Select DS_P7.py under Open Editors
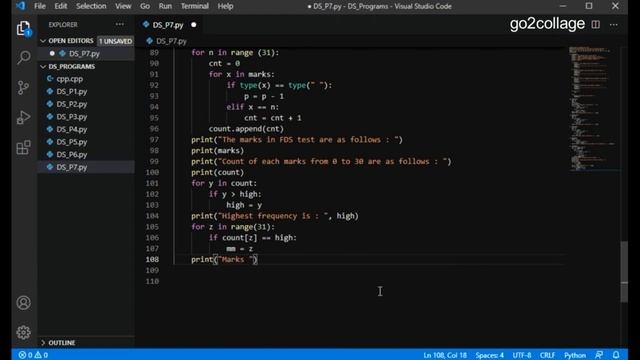The height and width of the screenshot is (360, 640). point(87,53)
